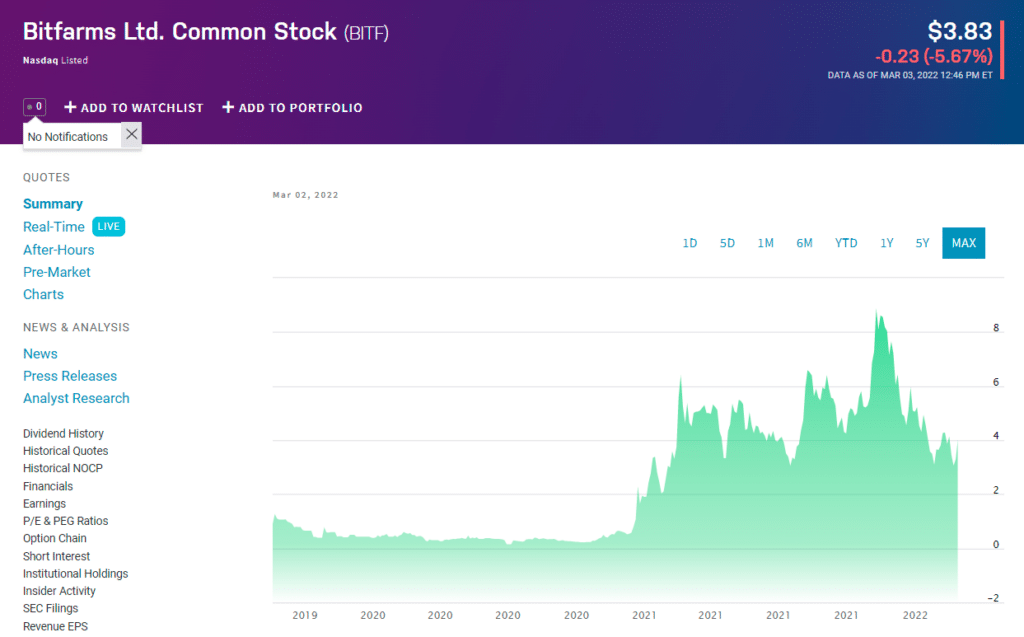The height and width of the screenshot is (637, 1024).
Task: Select the 1D chart range tab
Action: (690, 243)
